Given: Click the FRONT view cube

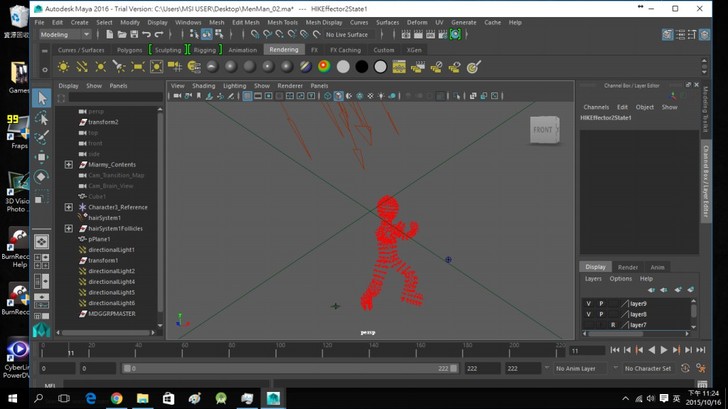Looking at the screenshot, I should (x=542, y=131).
